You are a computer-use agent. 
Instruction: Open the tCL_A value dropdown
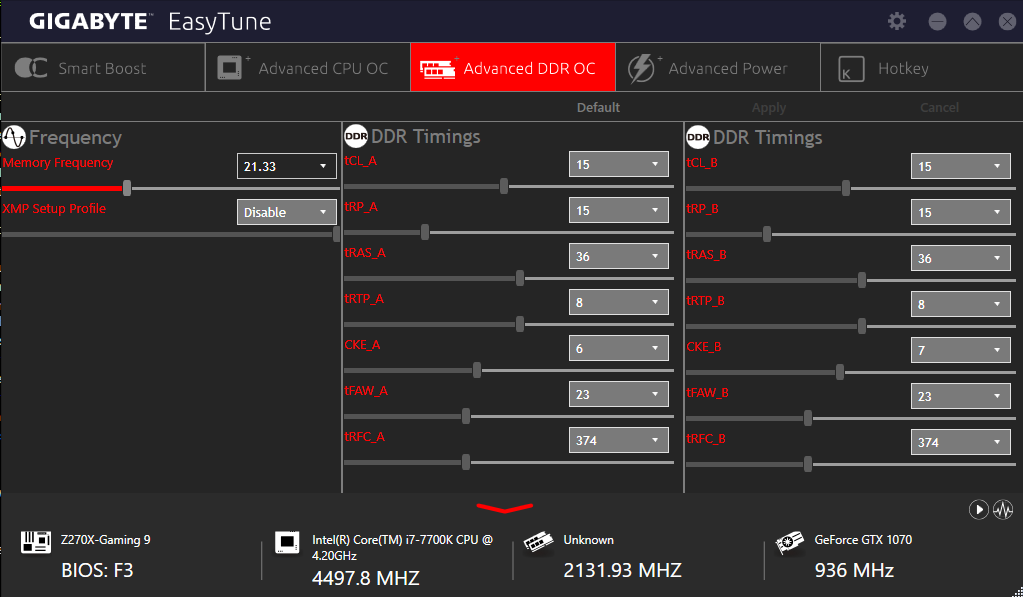coord(618,164)
